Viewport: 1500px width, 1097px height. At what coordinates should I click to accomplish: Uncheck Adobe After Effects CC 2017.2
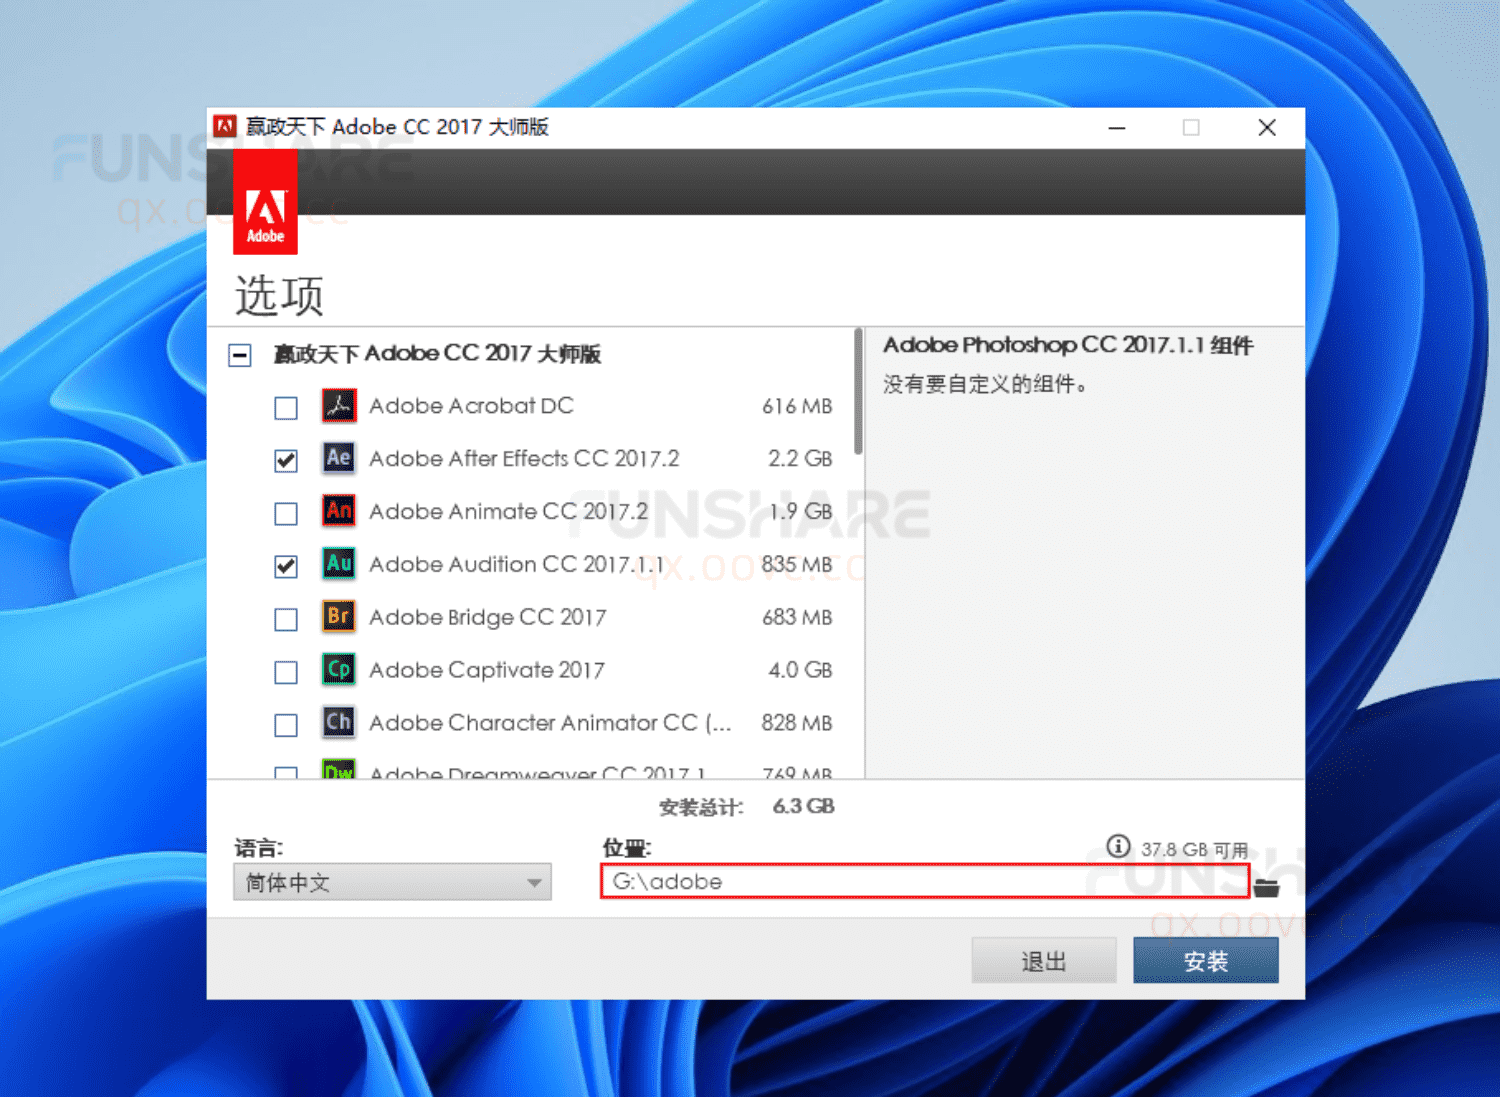point(286,460)
